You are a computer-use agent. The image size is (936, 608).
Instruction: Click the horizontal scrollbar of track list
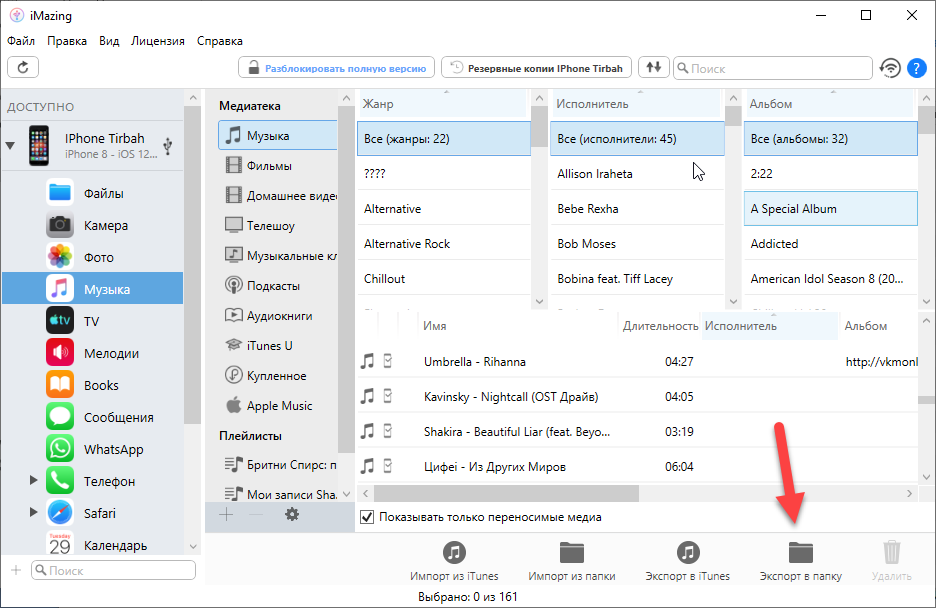point(506,493)
